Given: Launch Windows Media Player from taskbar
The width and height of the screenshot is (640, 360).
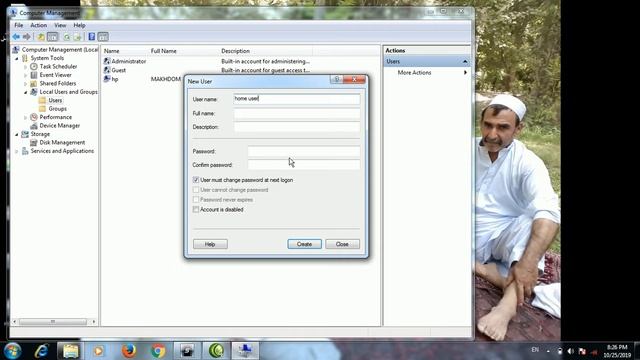Looking at the screenshot, I should [x=98, y=351].
